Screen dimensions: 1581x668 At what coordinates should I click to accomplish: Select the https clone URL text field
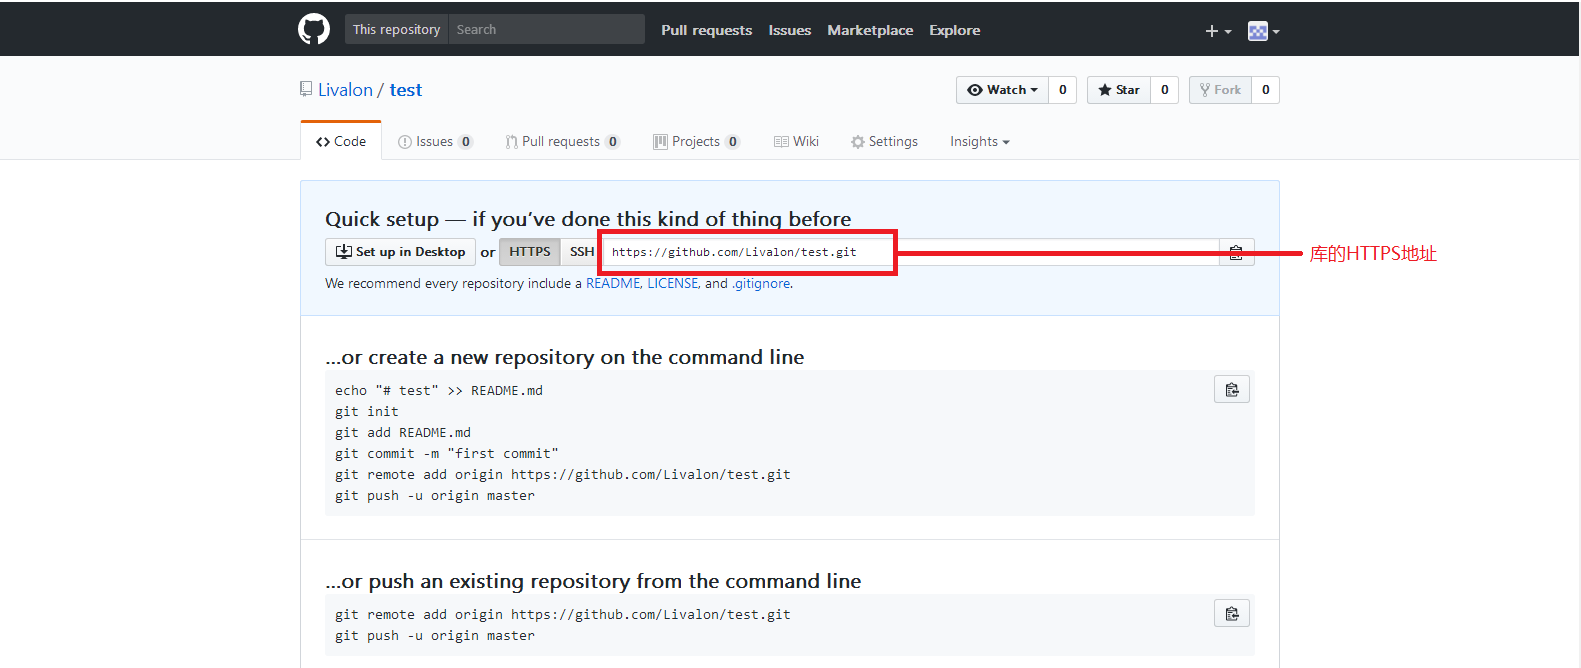pos(910,252)
